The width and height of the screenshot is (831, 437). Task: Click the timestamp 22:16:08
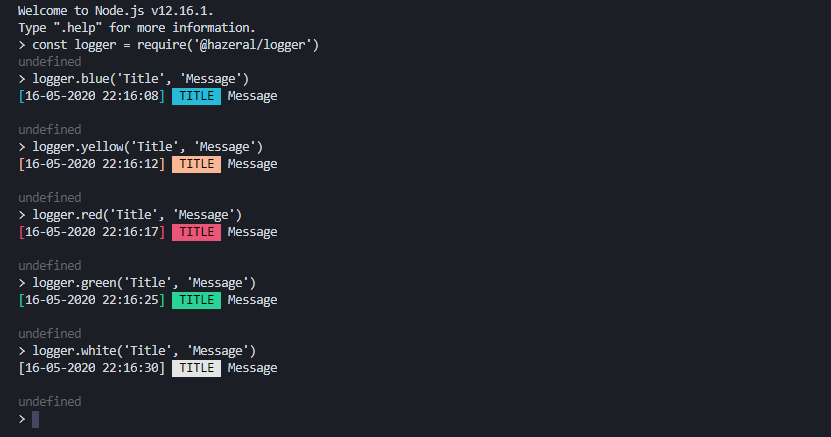coord(130,96)
